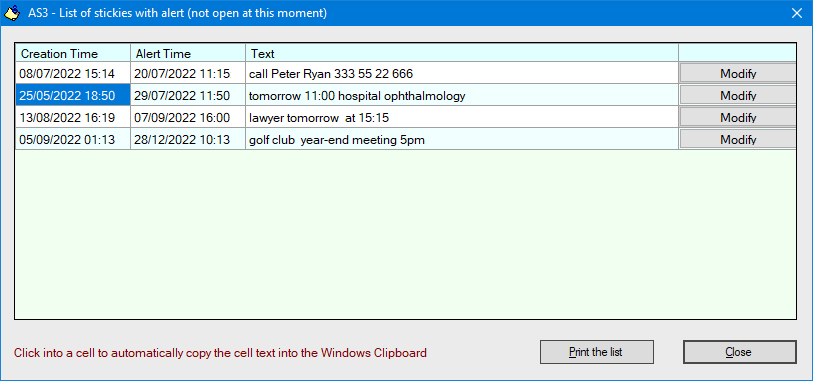Copy creation time 08/07/2022 15:14 cell

click(73, 74)
